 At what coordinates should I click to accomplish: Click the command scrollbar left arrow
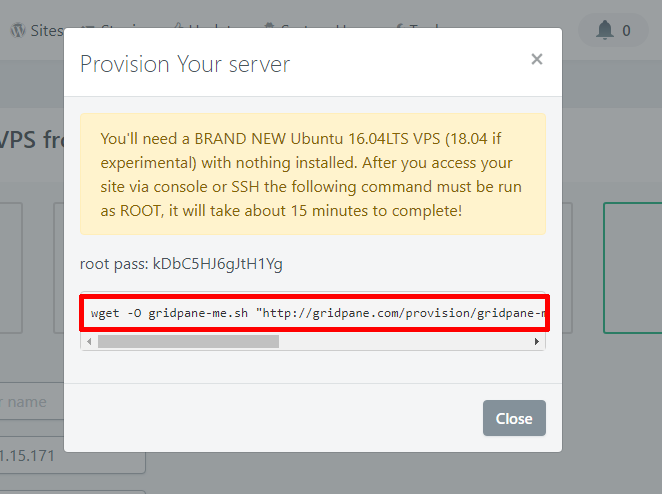[89, 341]
